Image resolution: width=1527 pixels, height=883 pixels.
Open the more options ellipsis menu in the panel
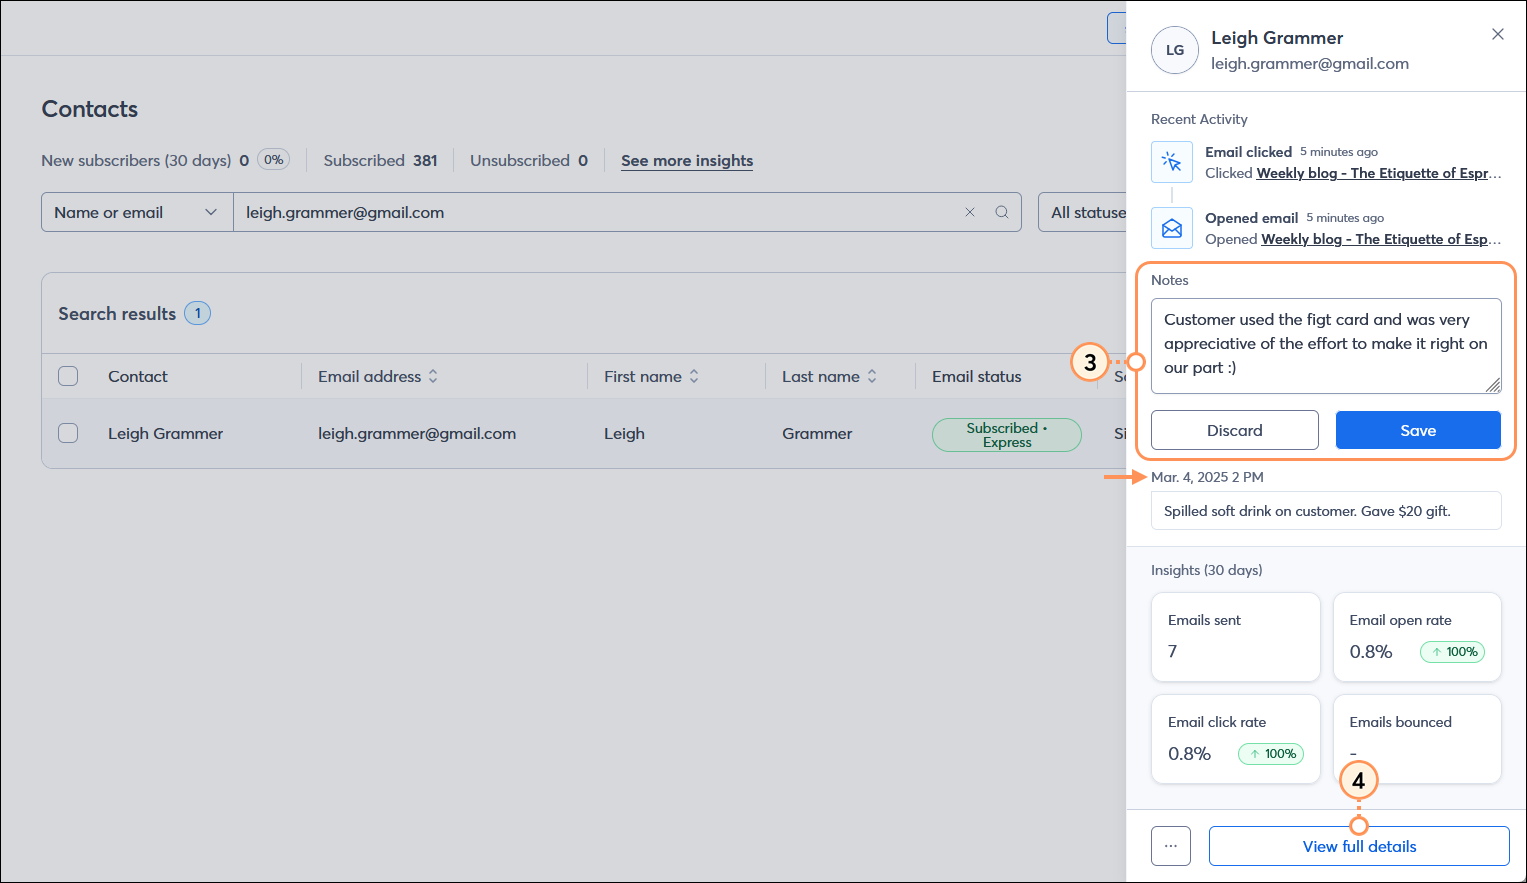[1170, 845]
